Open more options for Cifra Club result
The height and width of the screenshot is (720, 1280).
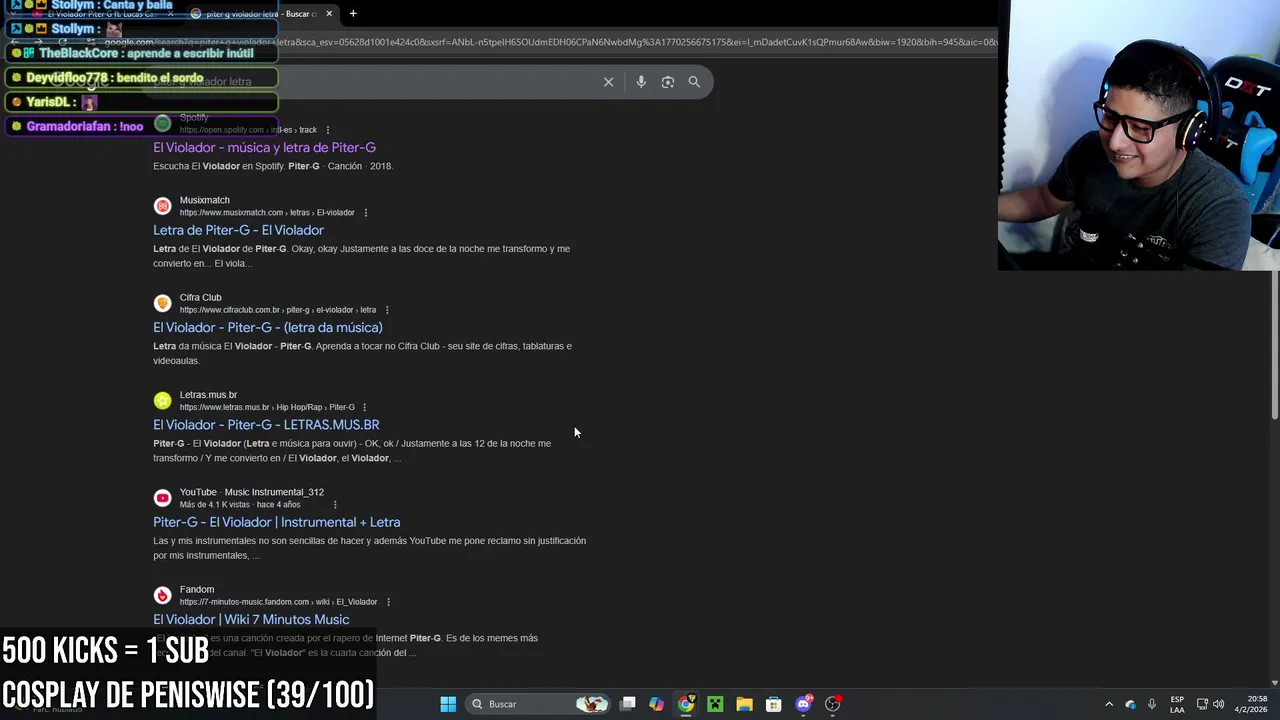click(387, 310)
